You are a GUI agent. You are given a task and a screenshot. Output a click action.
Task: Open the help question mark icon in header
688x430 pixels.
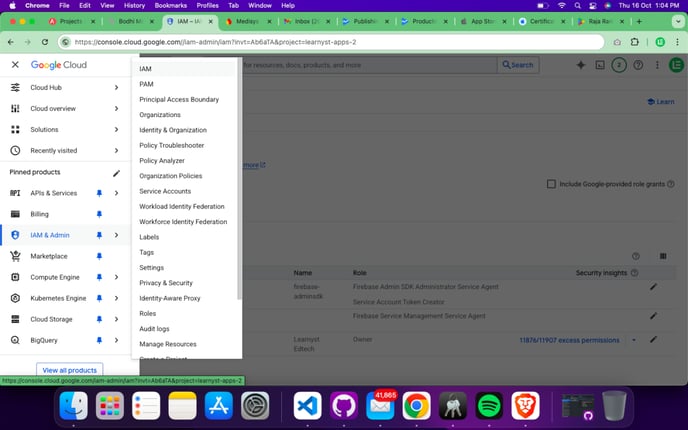pyautogui.click(x=636, y=256)
